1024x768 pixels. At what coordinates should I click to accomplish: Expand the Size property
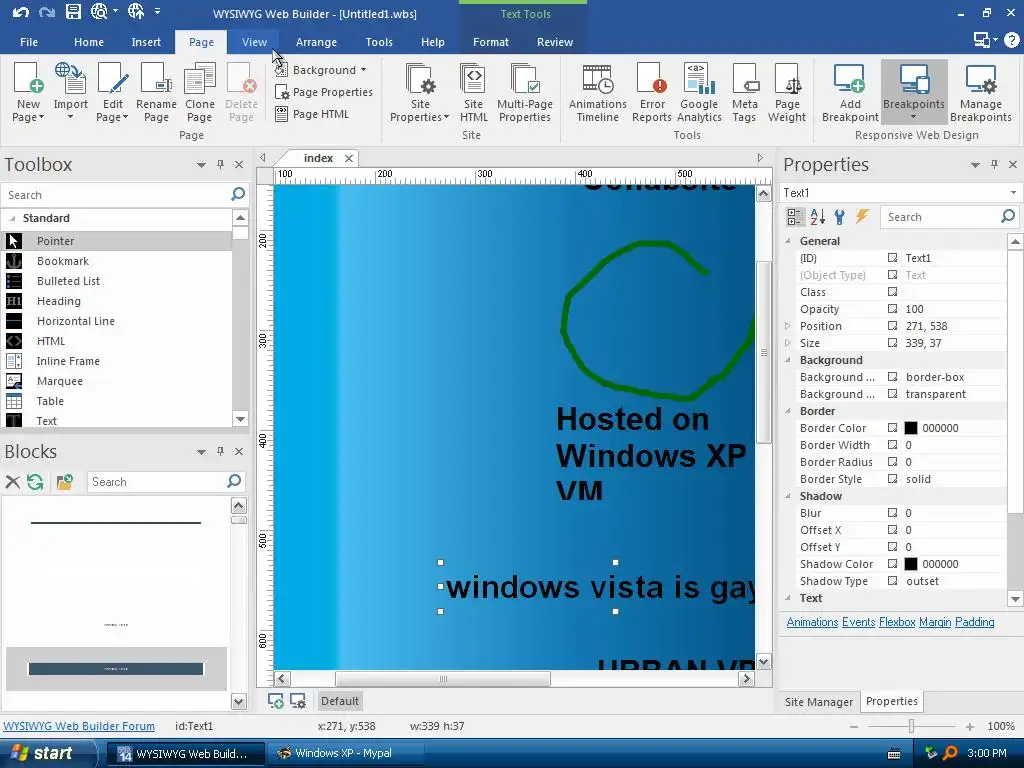pos(788,343)
